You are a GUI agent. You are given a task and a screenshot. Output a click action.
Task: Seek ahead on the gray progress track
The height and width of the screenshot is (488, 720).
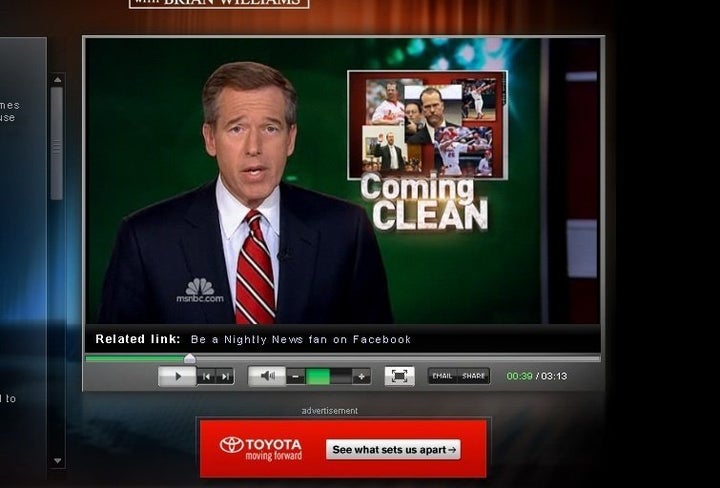398,359
